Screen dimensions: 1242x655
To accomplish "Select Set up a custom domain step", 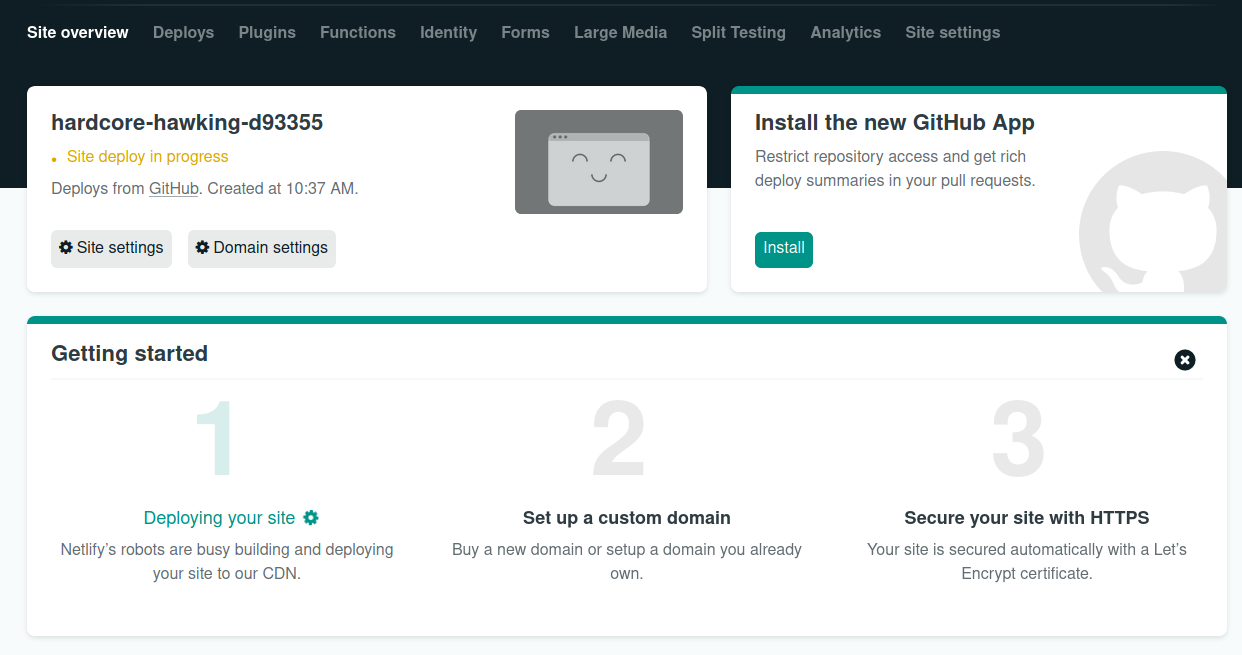I will 627,518.
